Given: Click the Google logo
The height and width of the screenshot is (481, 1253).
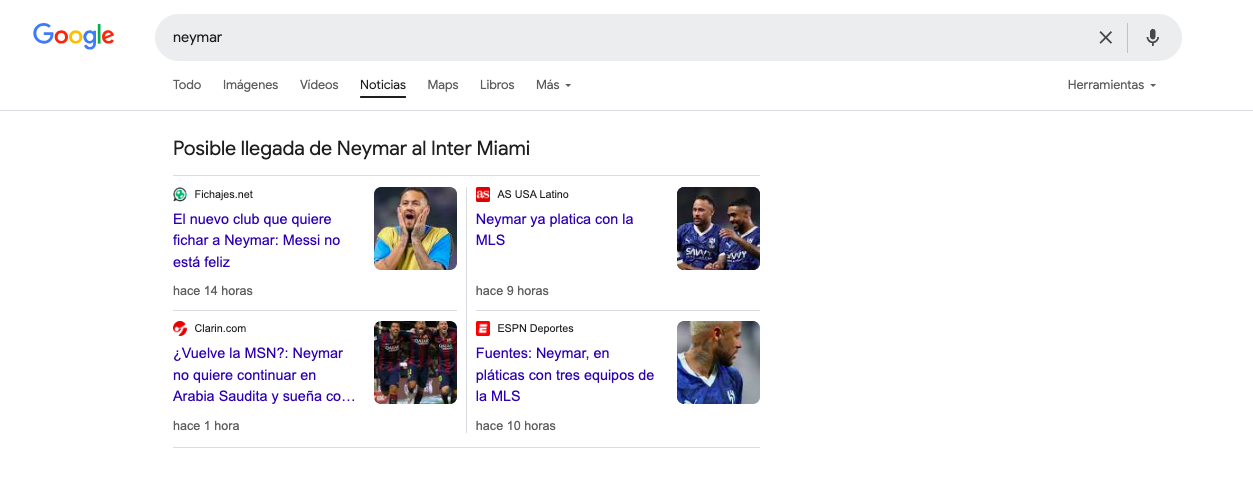Looking at the screenshot, I should (x=73, y=36).
